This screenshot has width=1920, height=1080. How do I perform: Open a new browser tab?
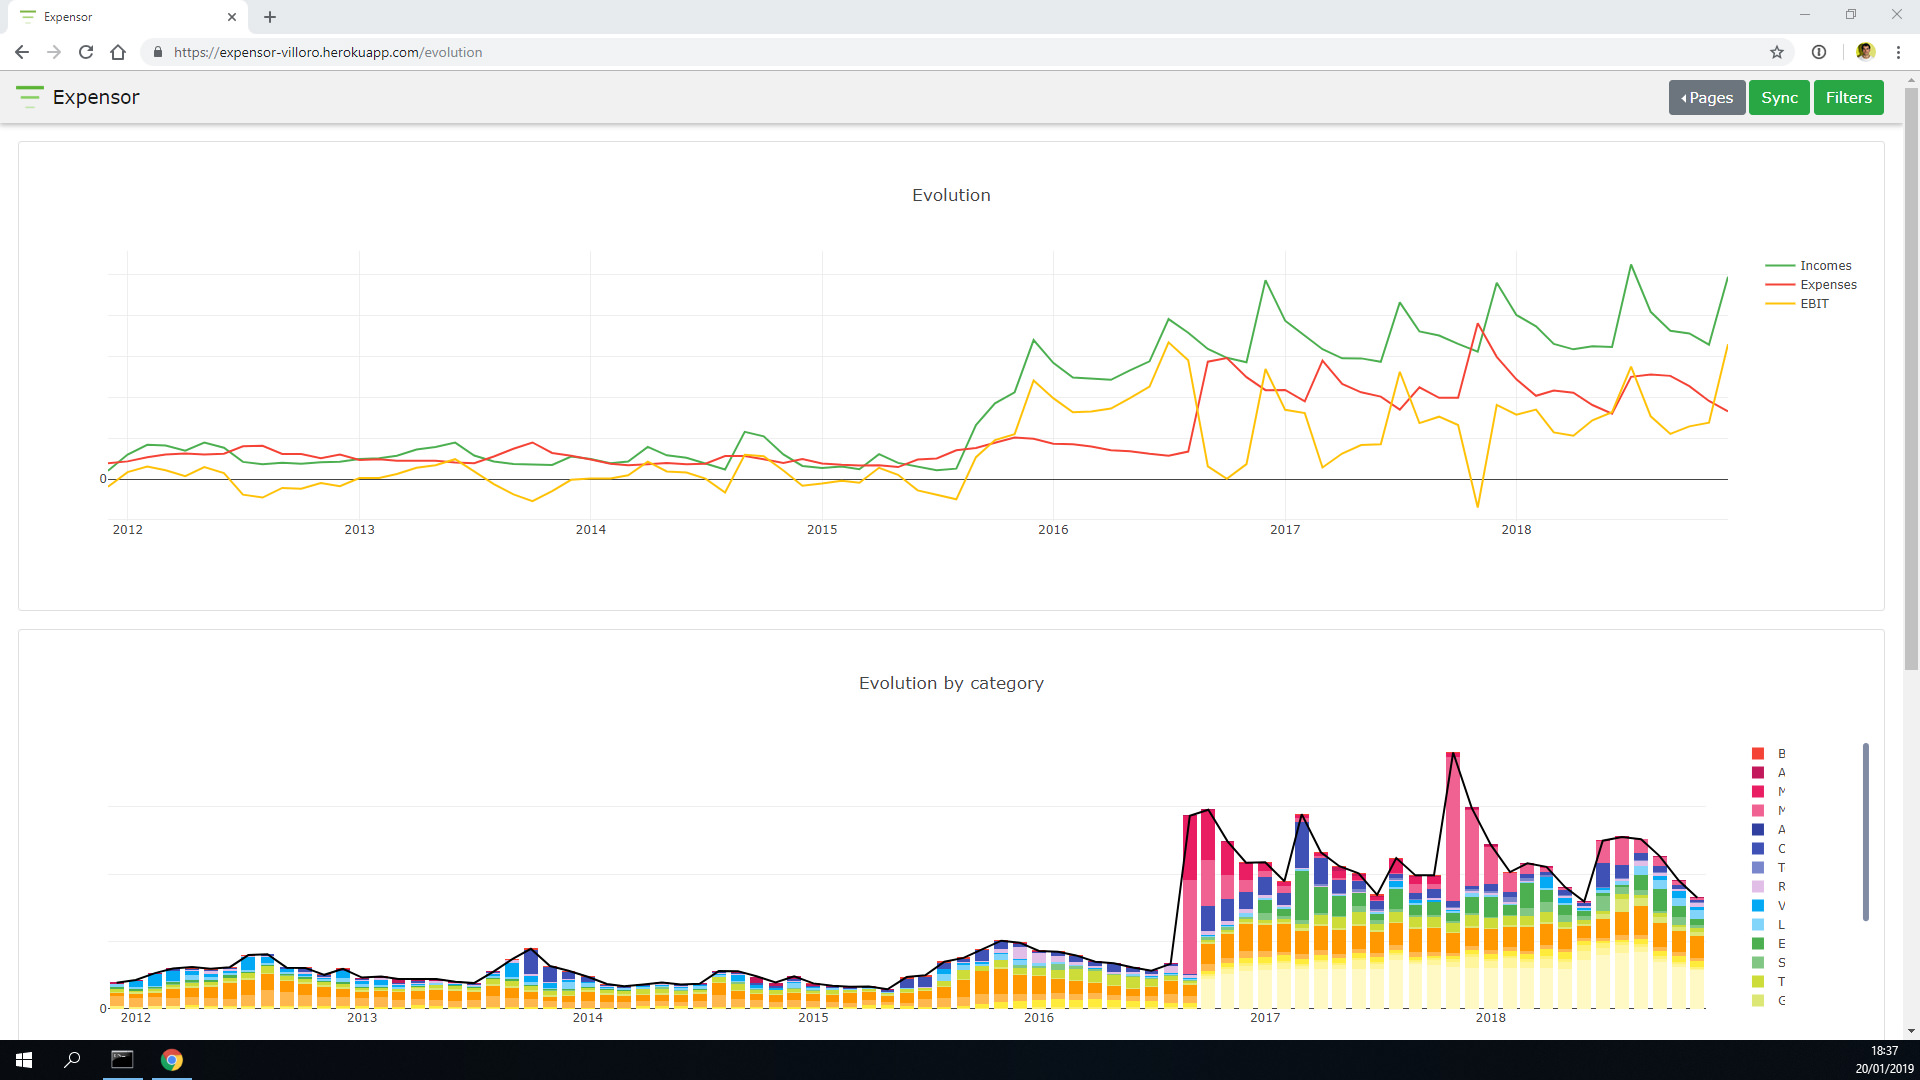(270, 17)
